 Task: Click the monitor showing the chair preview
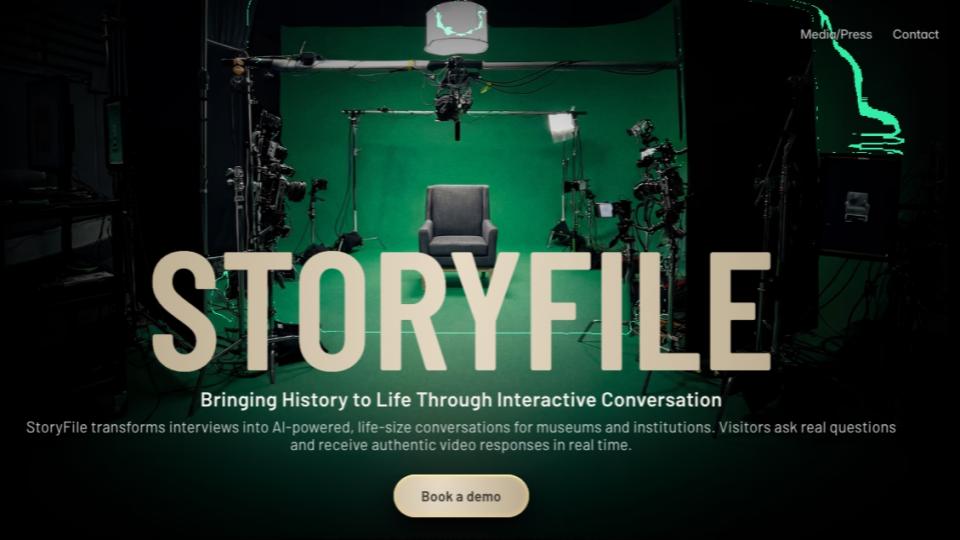(857, 205)
